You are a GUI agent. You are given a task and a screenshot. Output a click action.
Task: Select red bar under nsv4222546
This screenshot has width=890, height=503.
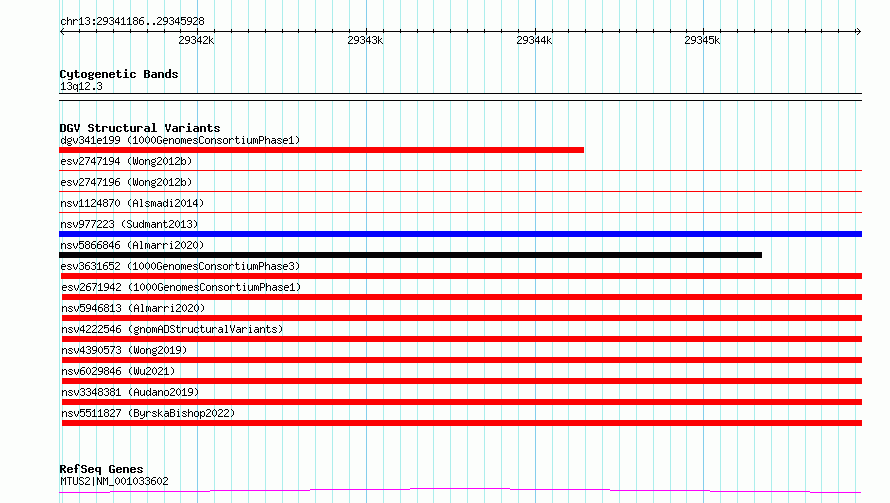[461, 339]
